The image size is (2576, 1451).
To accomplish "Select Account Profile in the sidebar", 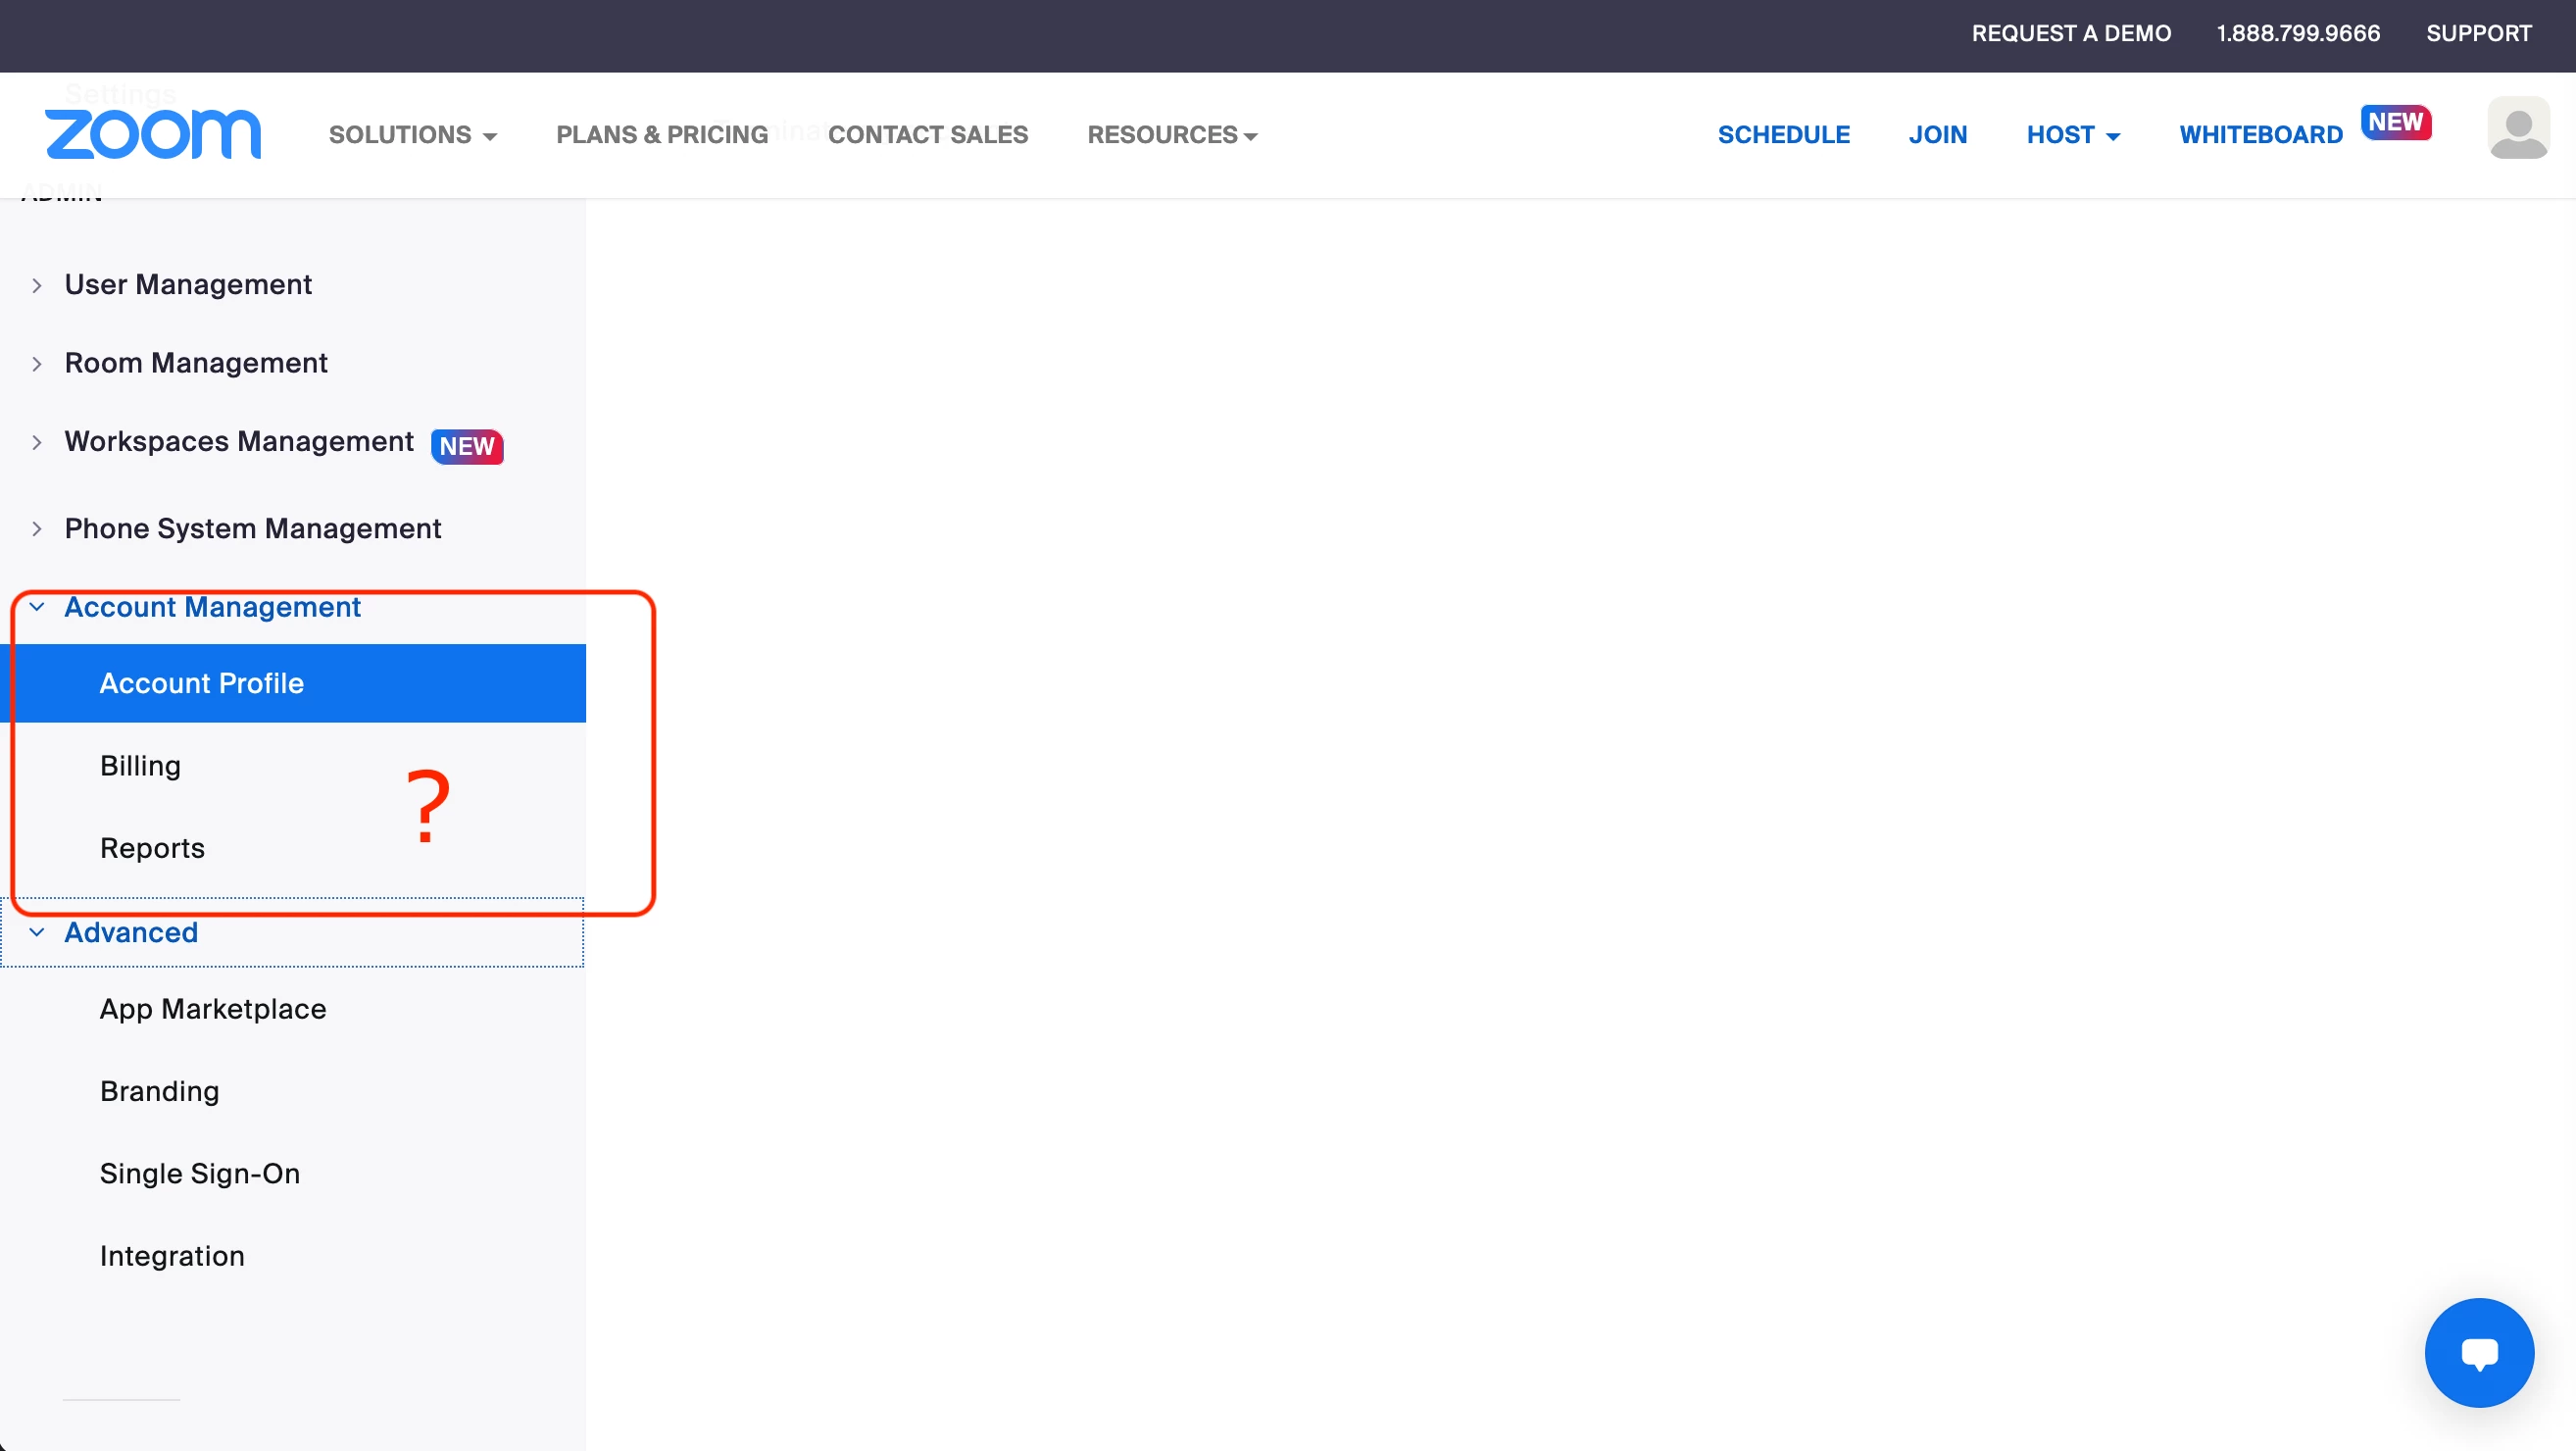I will coord(202,683).
